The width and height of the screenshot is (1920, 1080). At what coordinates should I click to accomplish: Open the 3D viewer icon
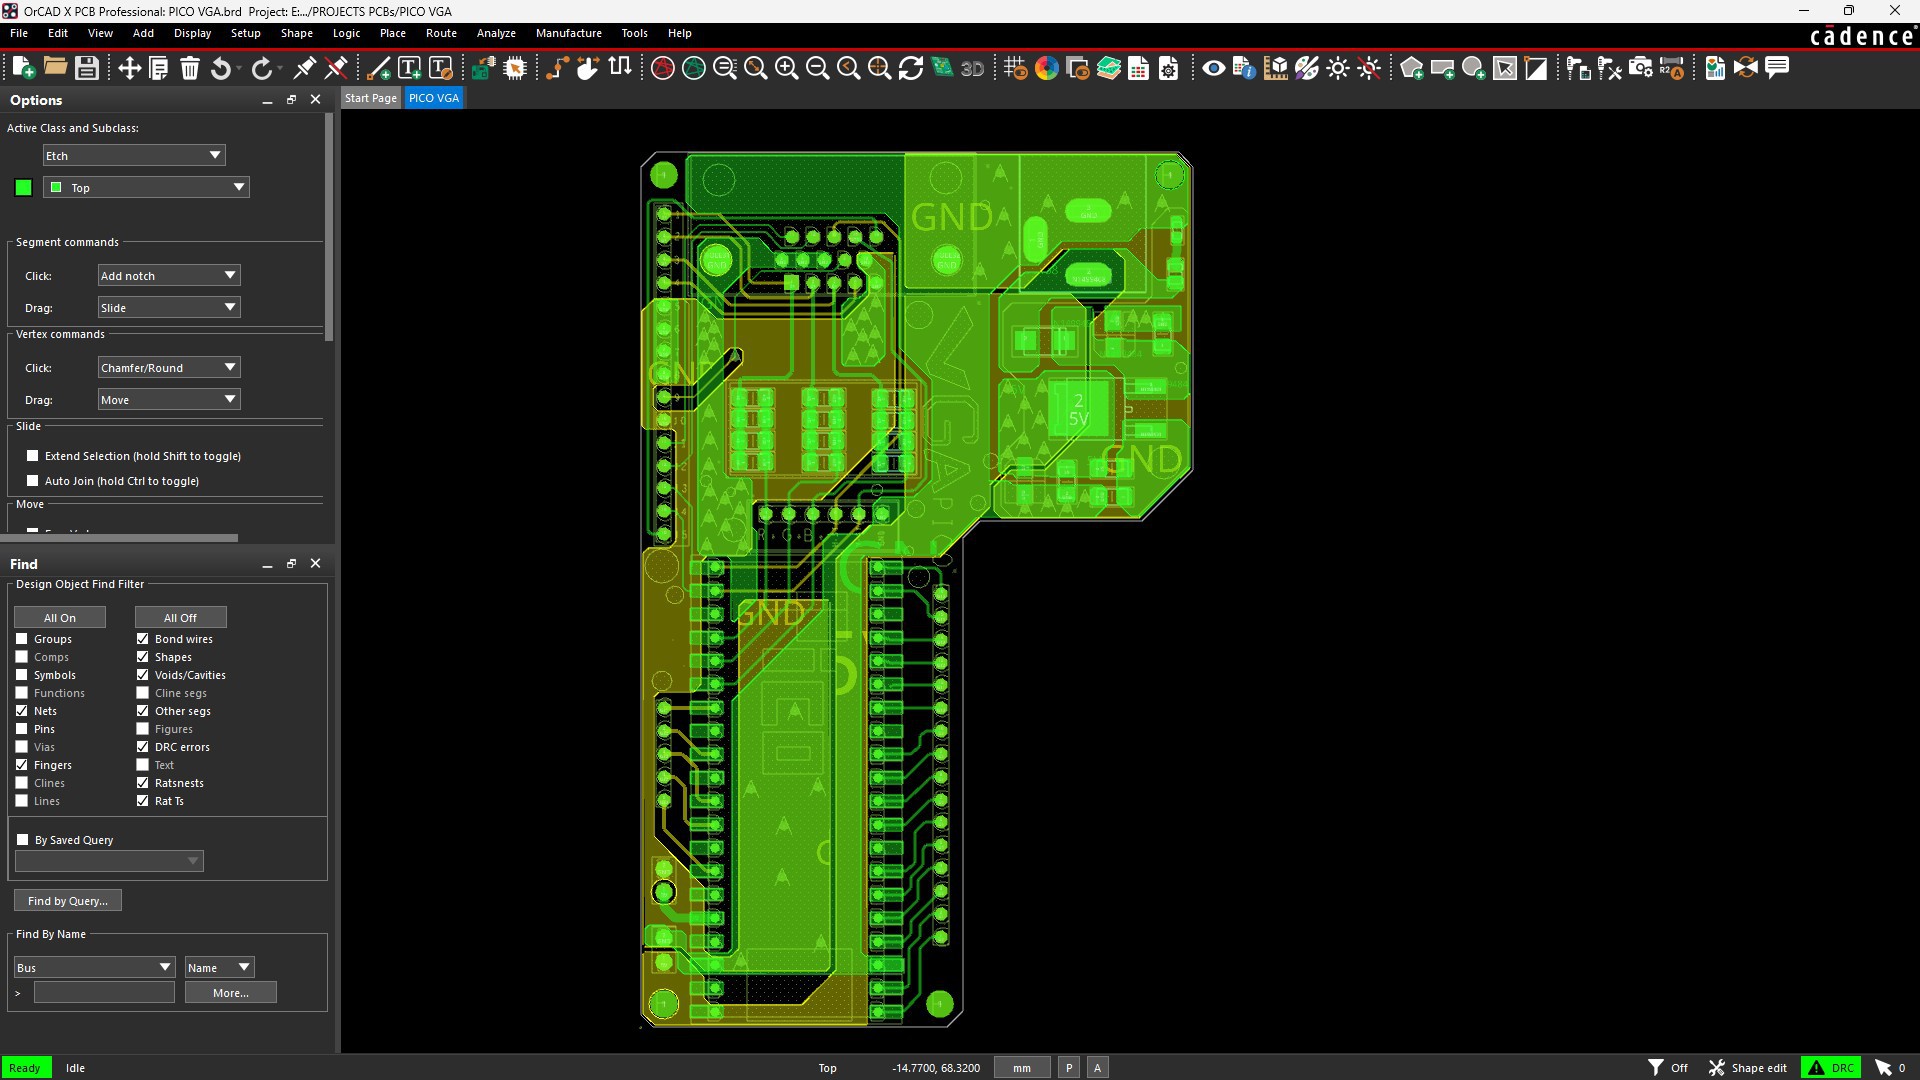click(972, 68)
